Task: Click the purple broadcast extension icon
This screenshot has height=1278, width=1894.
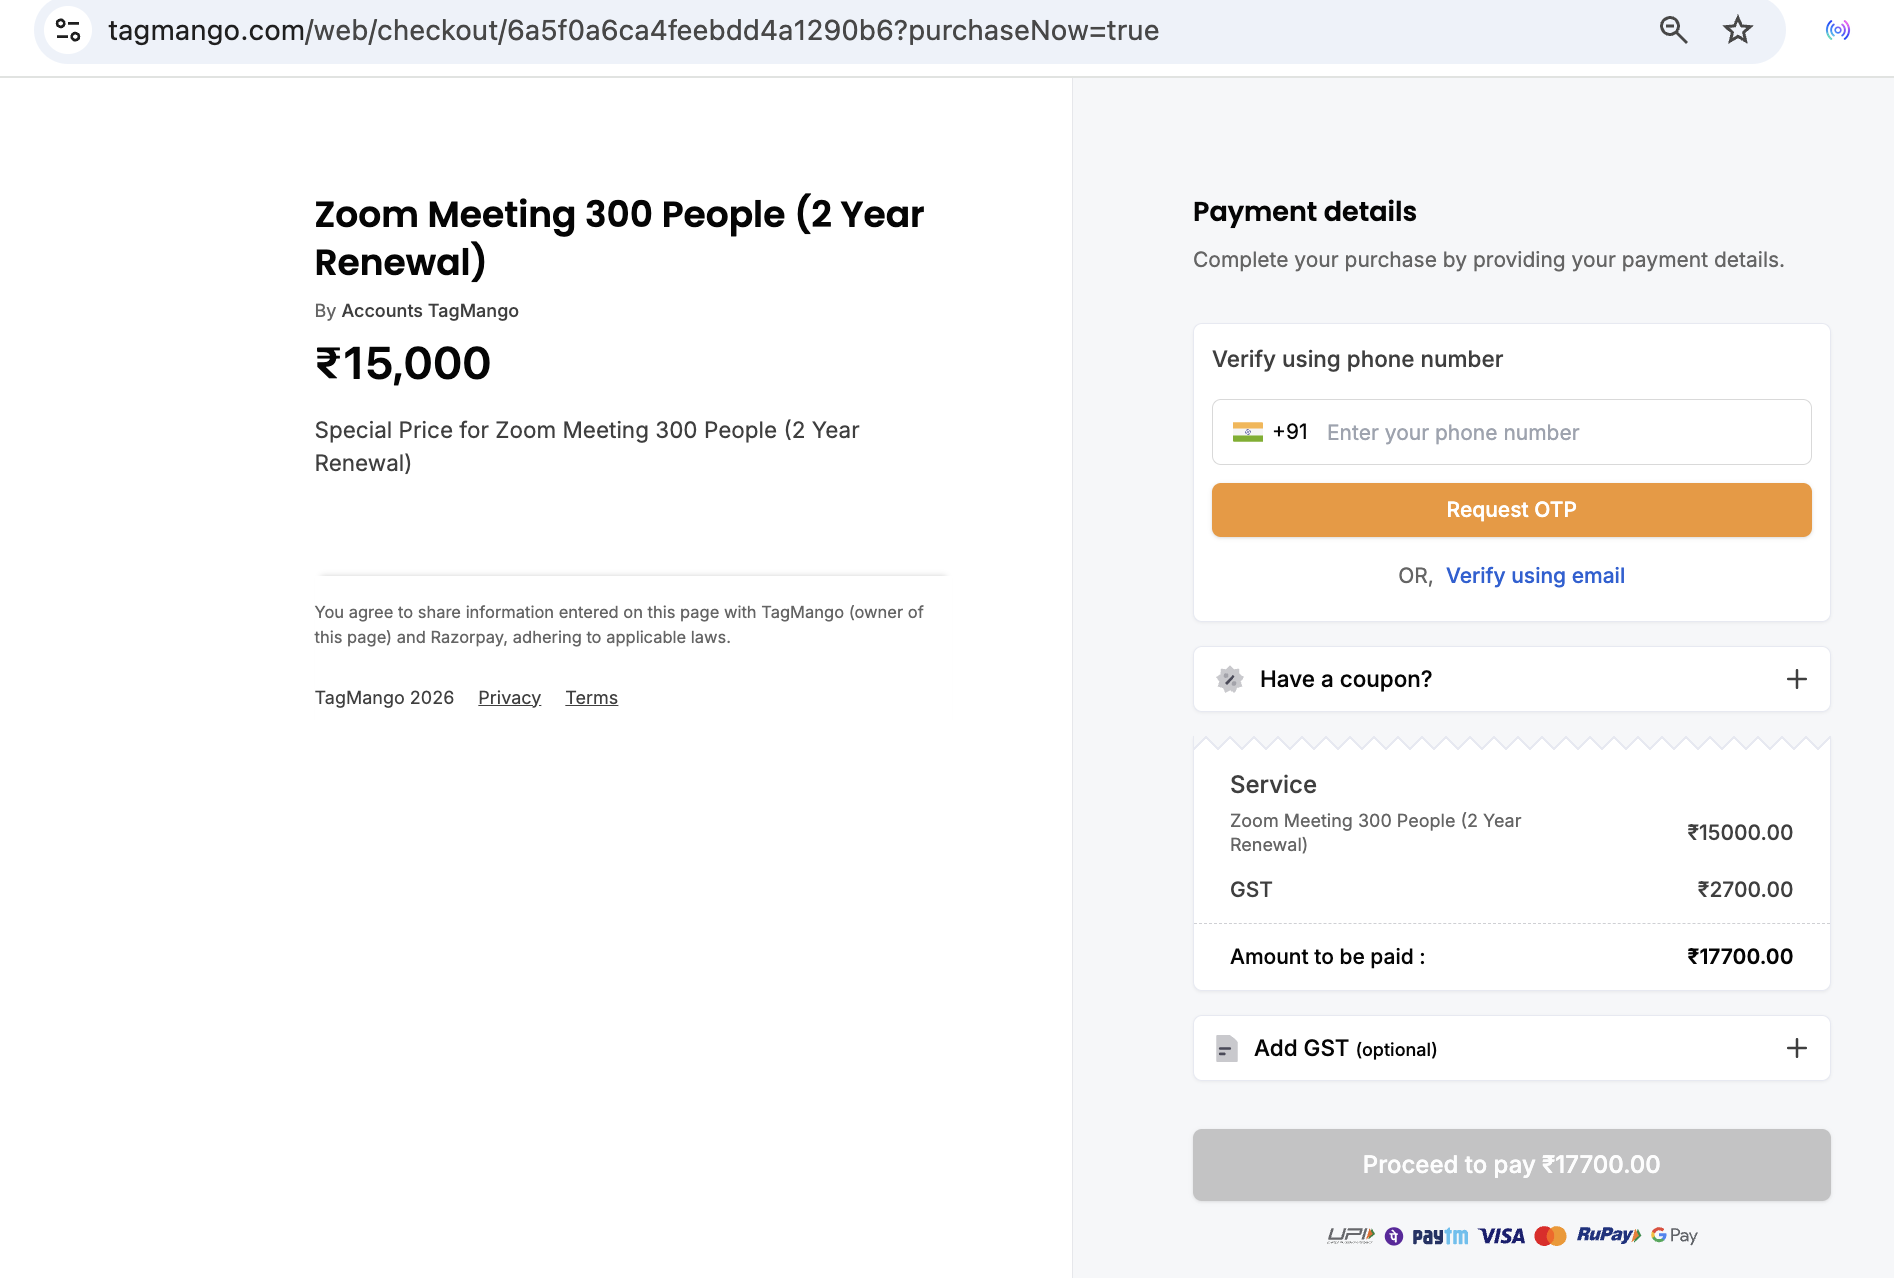Action: 1837,30
